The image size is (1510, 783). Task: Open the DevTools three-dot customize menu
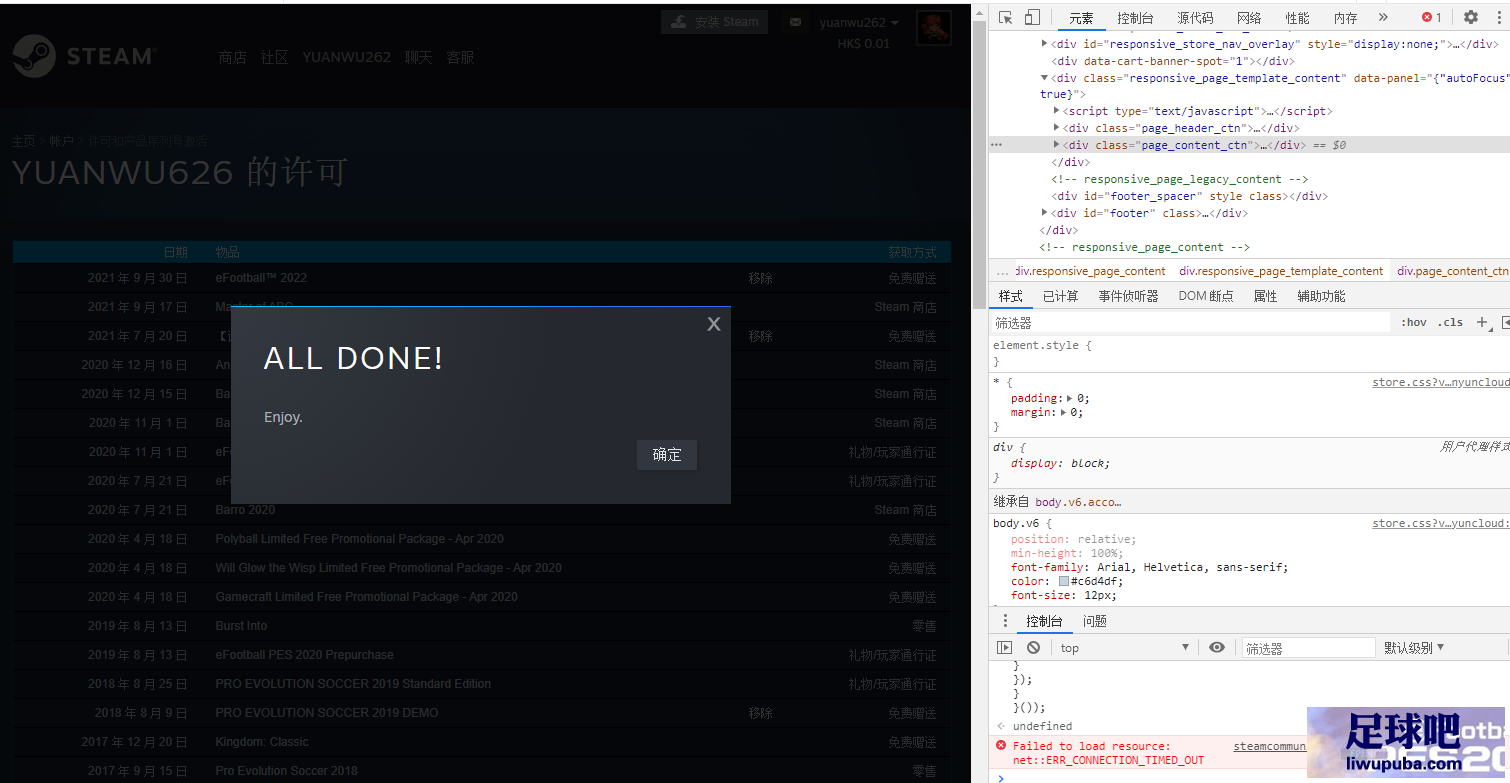1497,17
